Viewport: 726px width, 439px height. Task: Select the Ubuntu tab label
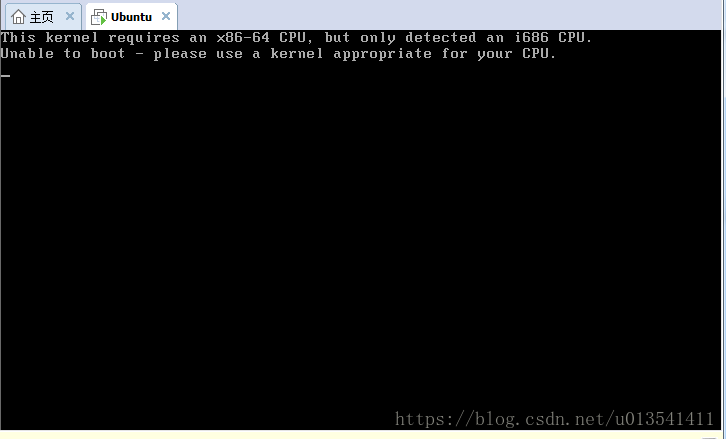point(131,17)
